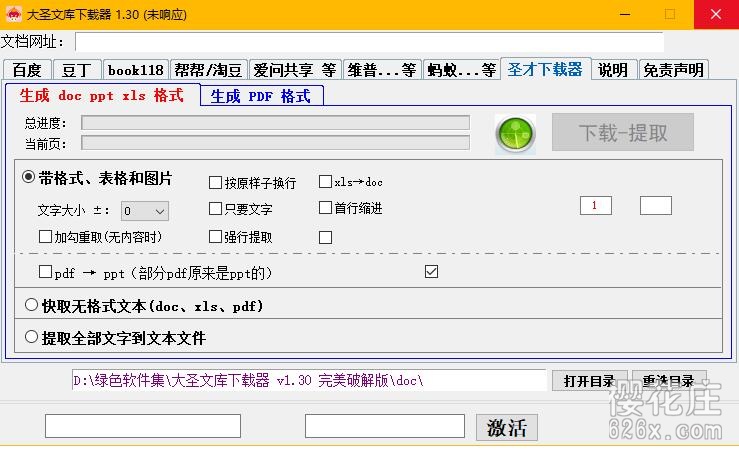Open the book118 tab
Viewport: 739px width, 450px height.
coord(136,70)
